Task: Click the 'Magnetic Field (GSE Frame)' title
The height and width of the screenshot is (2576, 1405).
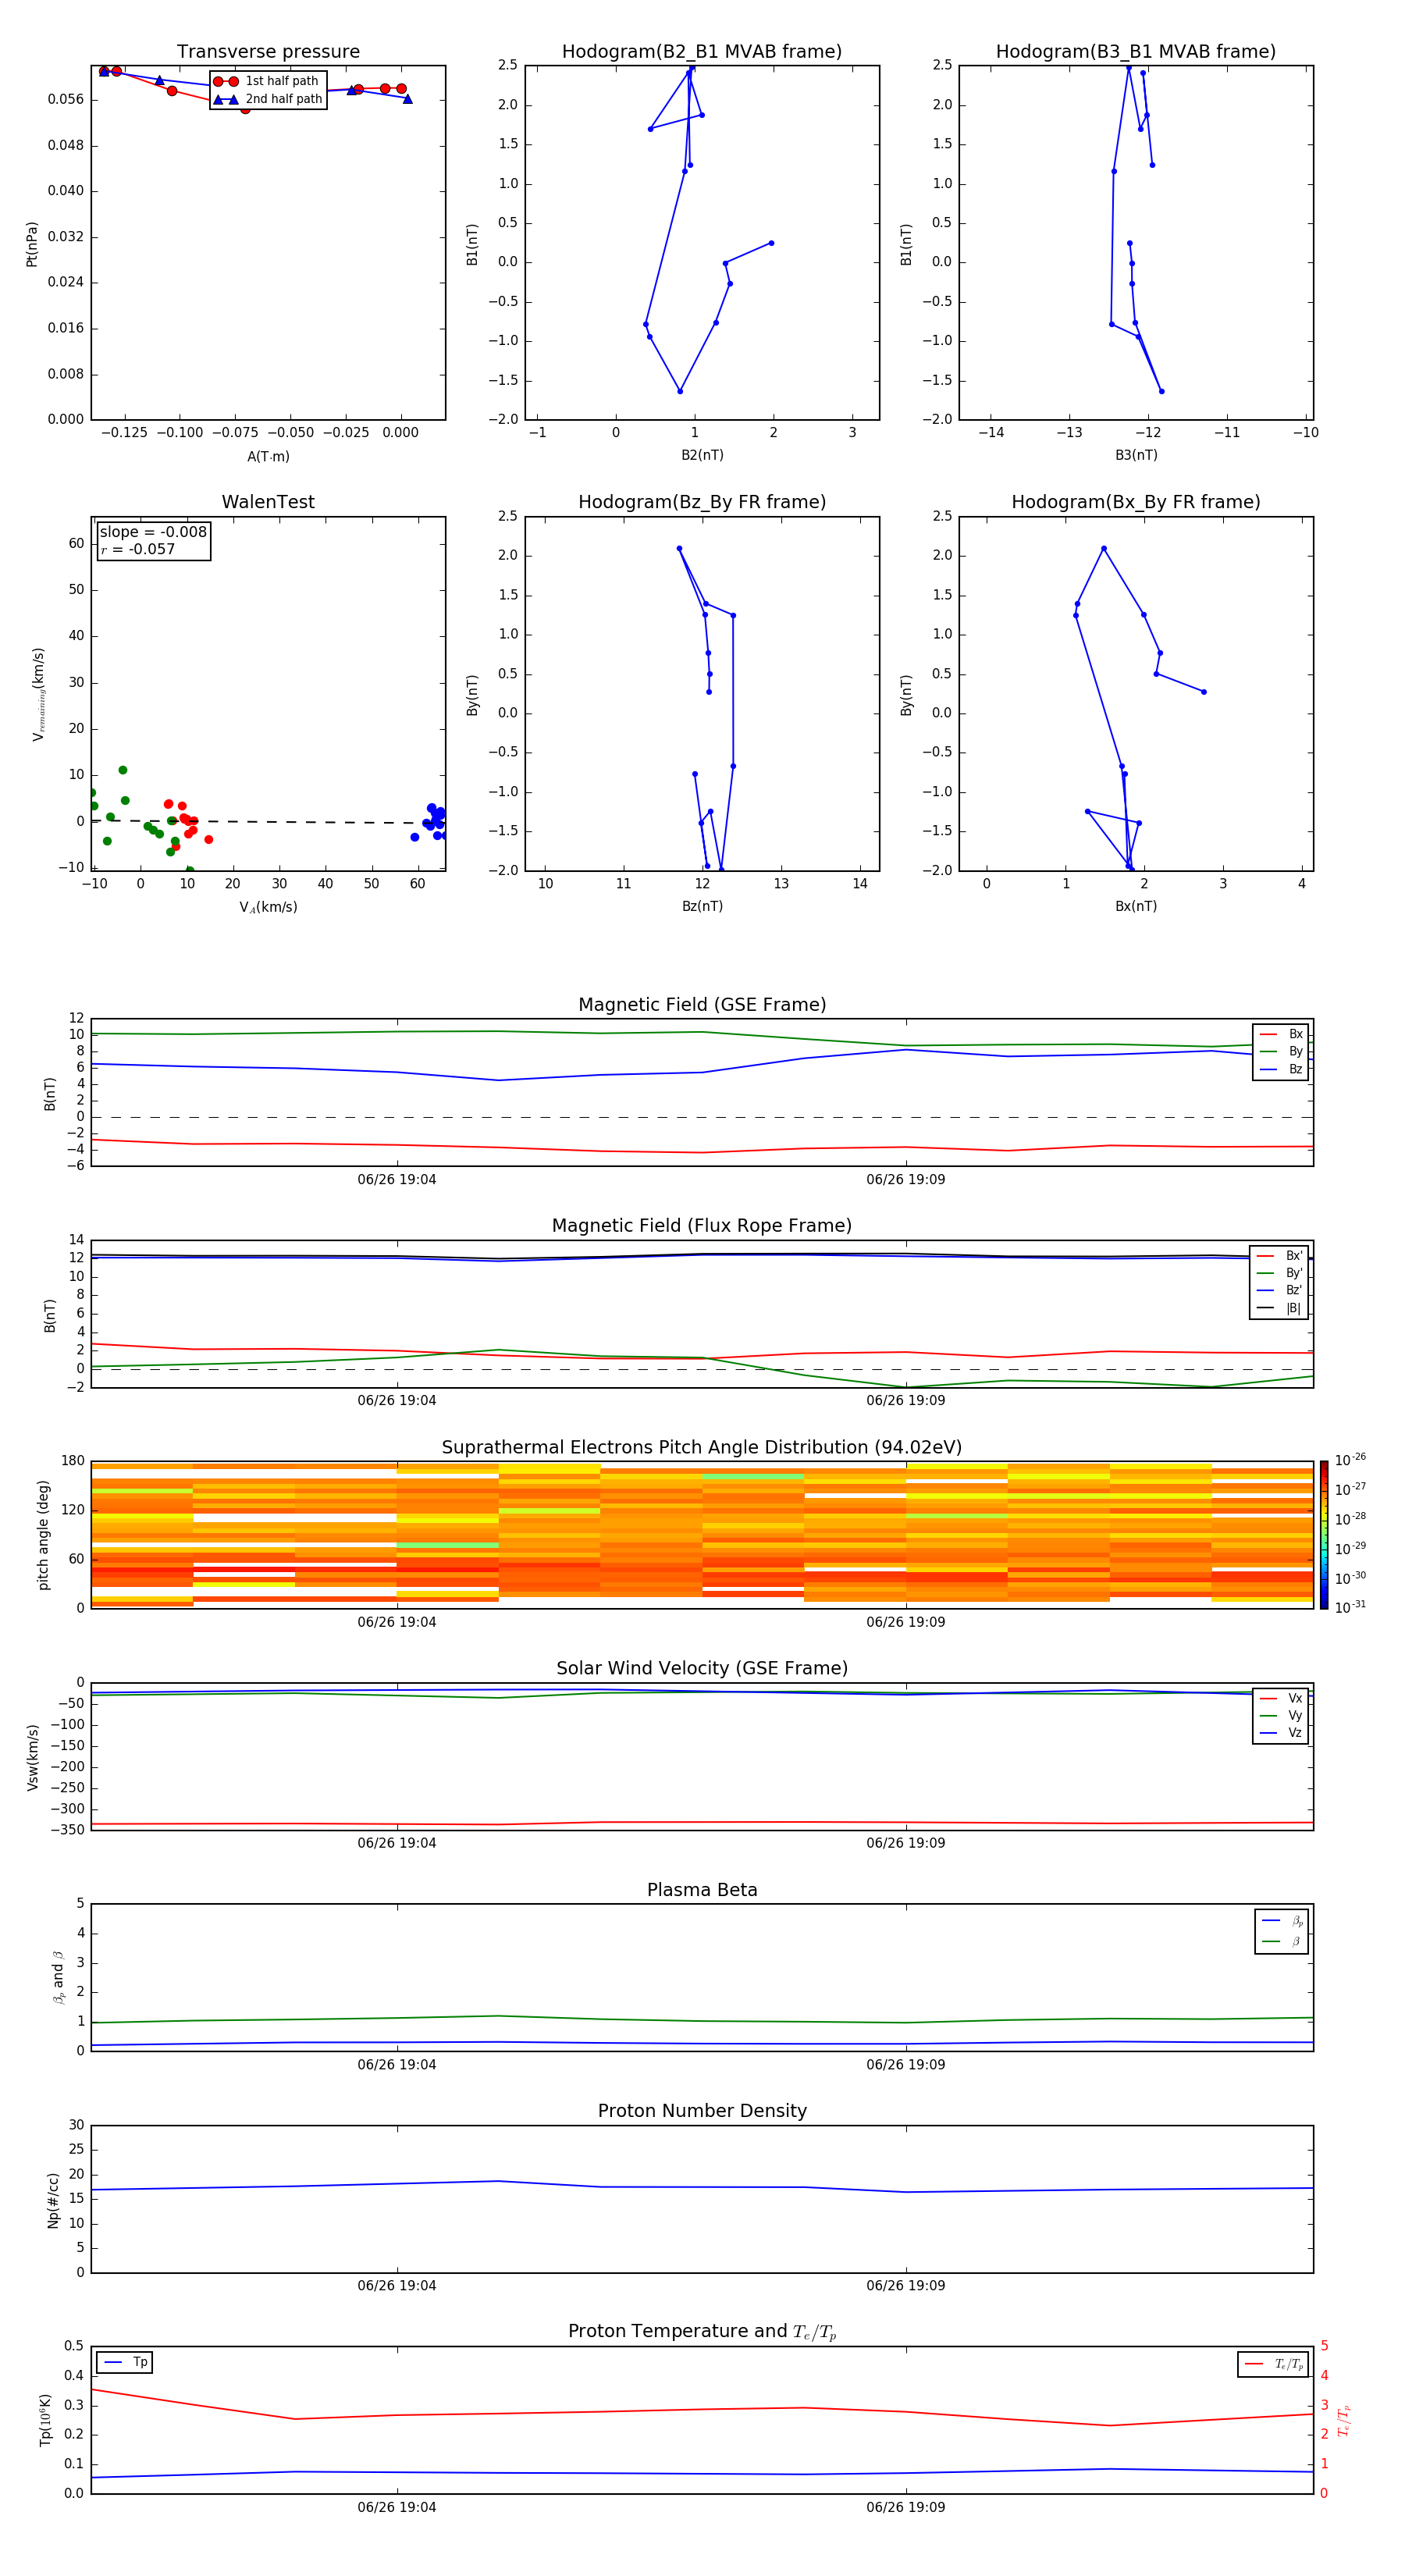Action: coord(702,1004)
